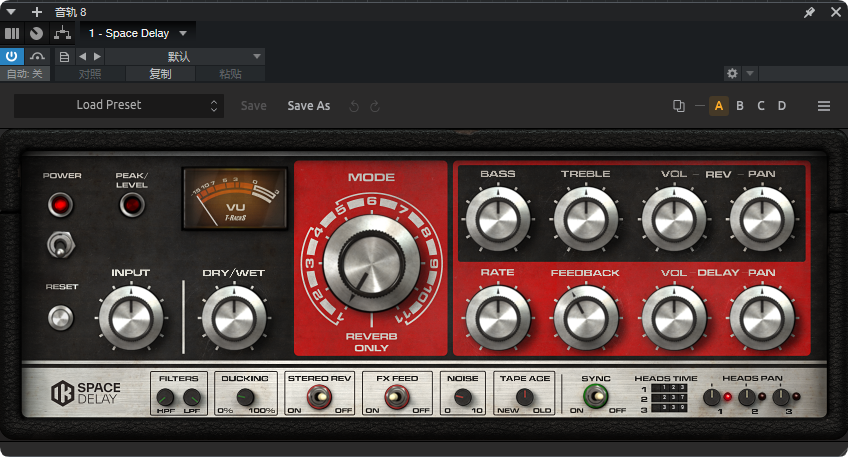Toggle the head 3 enable LED
The image size is (848, 457).
[x=796, y=397]
